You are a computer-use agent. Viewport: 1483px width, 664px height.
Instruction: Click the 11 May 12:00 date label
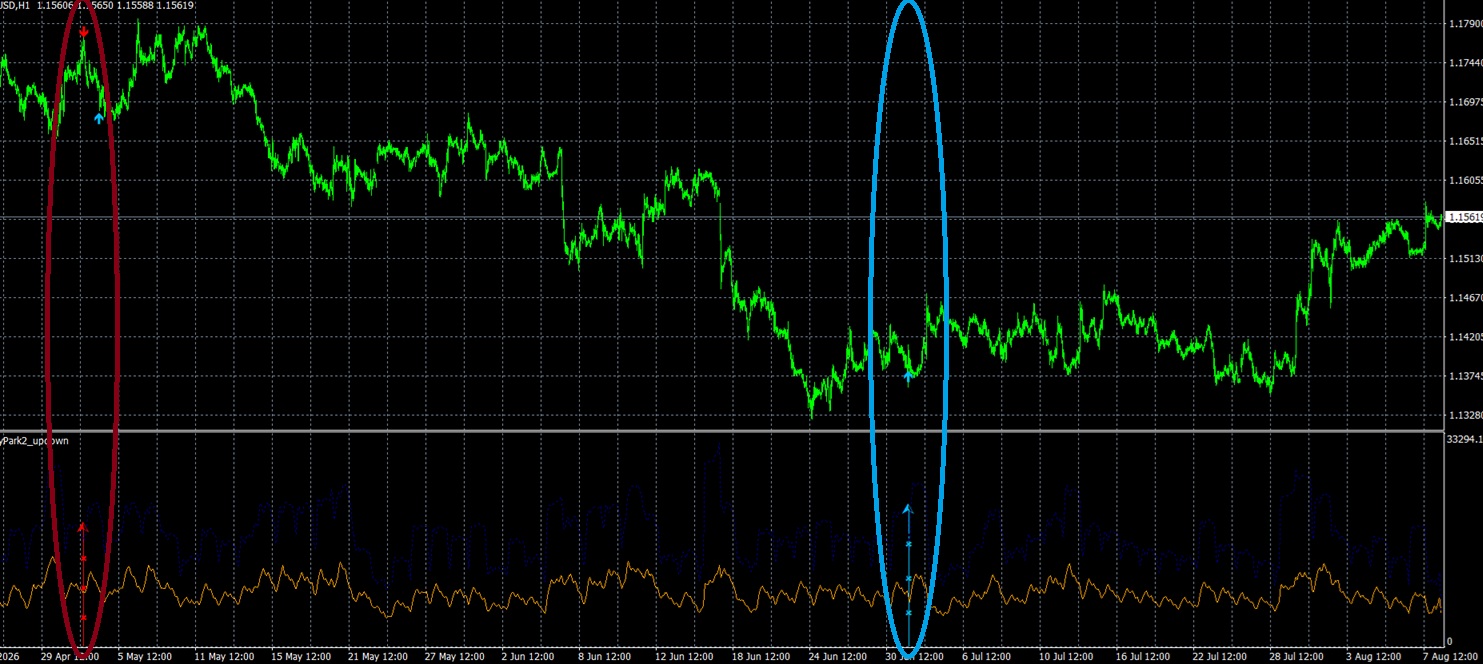[227, 657]
